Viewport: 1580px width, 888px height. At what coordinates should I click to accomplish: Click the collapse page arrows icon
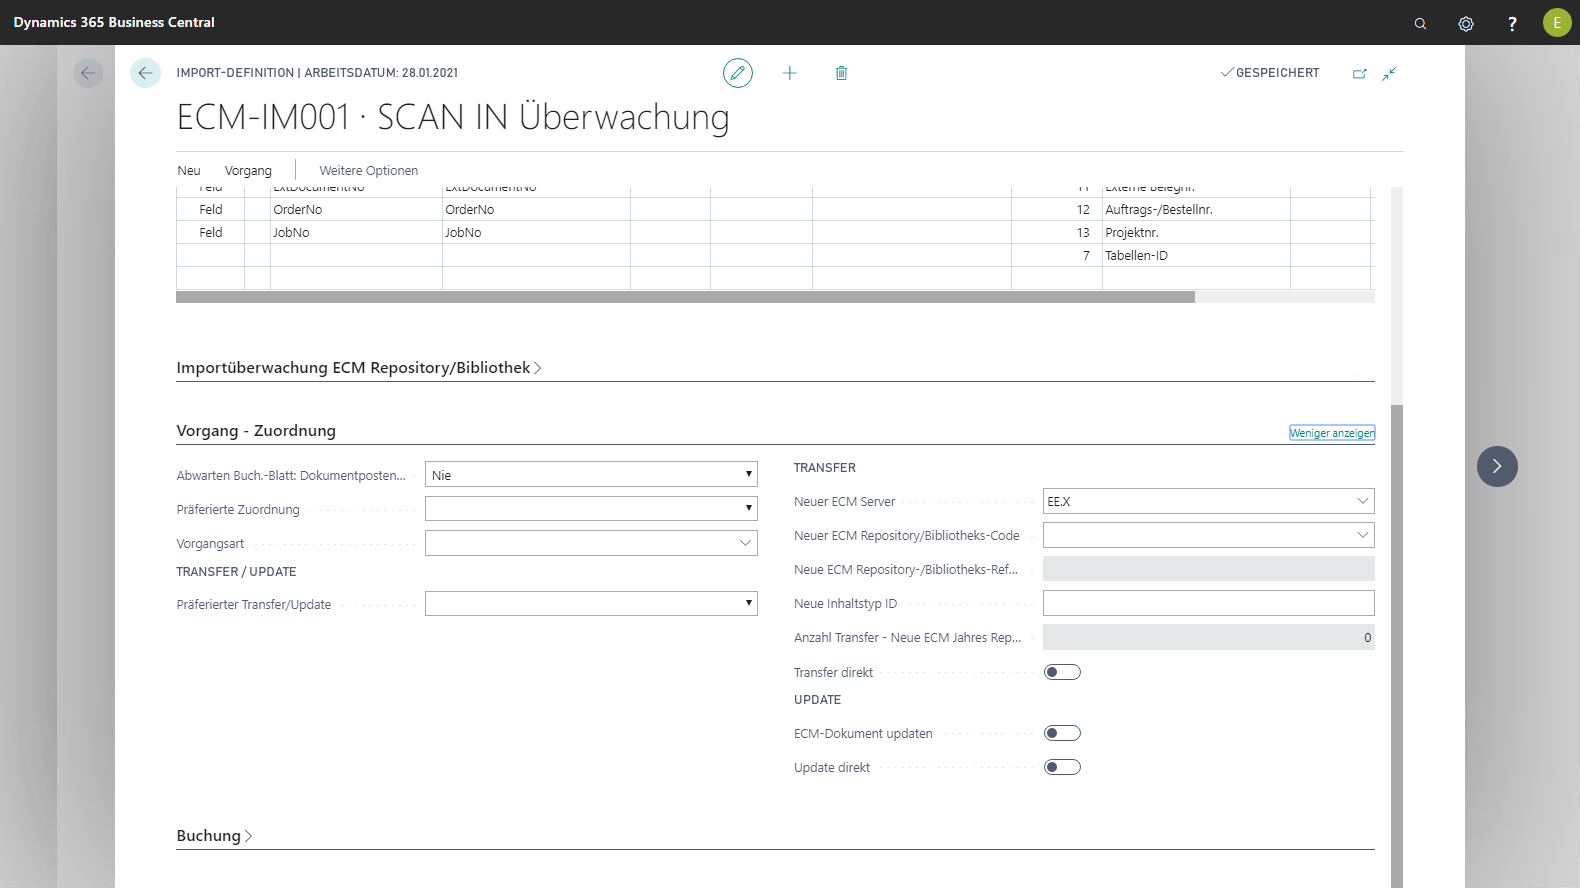pyautogui.click(x=1389, y=73)
